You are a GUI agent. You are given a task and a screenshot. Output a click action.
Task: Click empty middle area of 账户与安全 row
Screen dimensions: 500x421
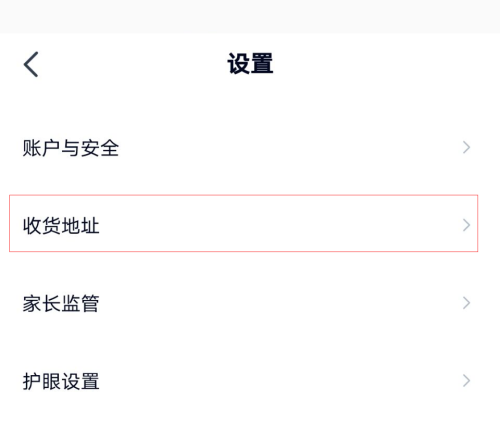(290, 148)
